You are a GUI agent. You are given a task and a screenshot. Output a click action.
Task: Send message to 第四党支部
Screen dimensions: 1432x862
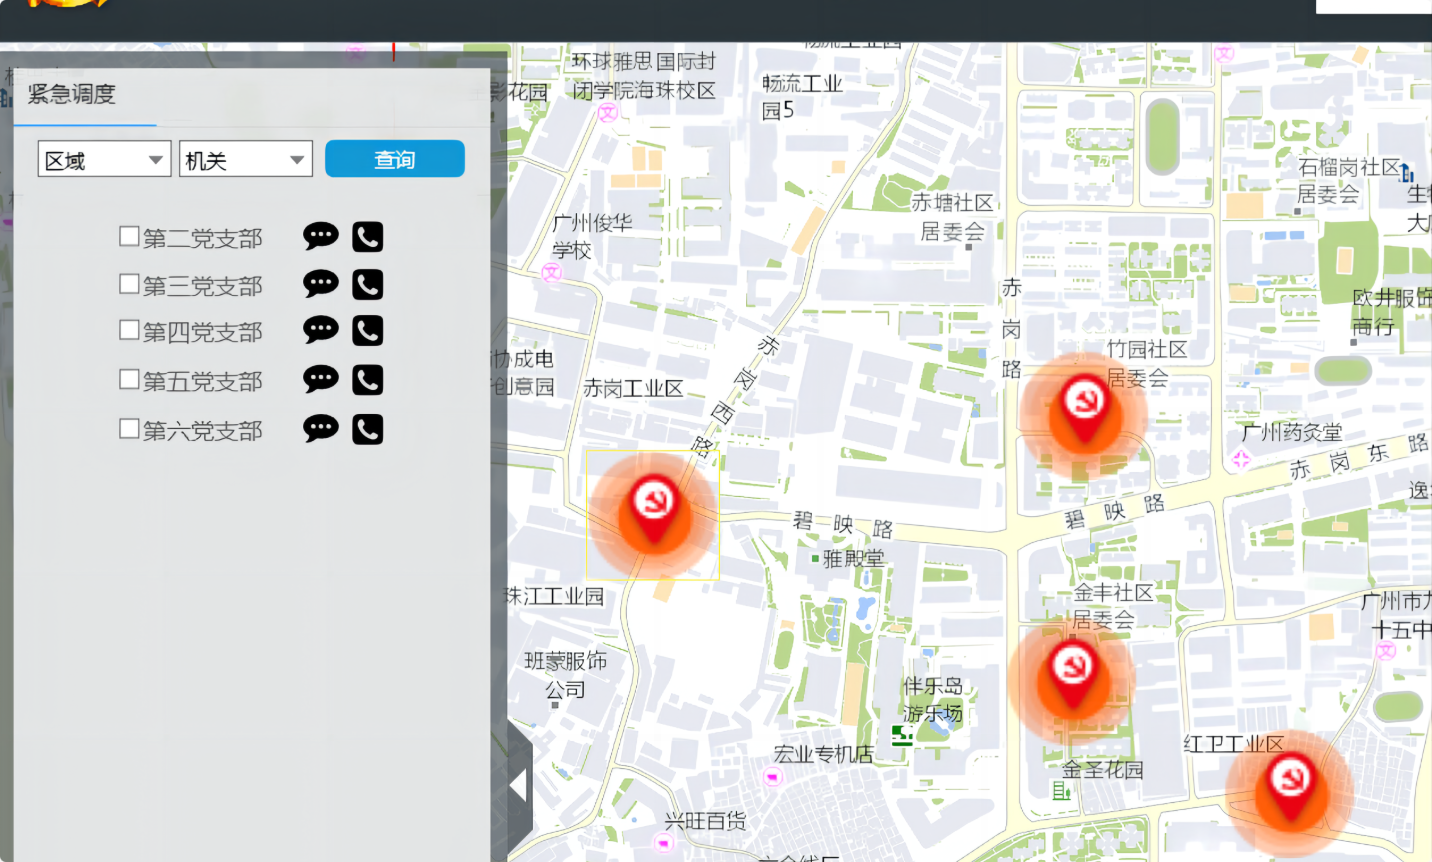(321, 330)
